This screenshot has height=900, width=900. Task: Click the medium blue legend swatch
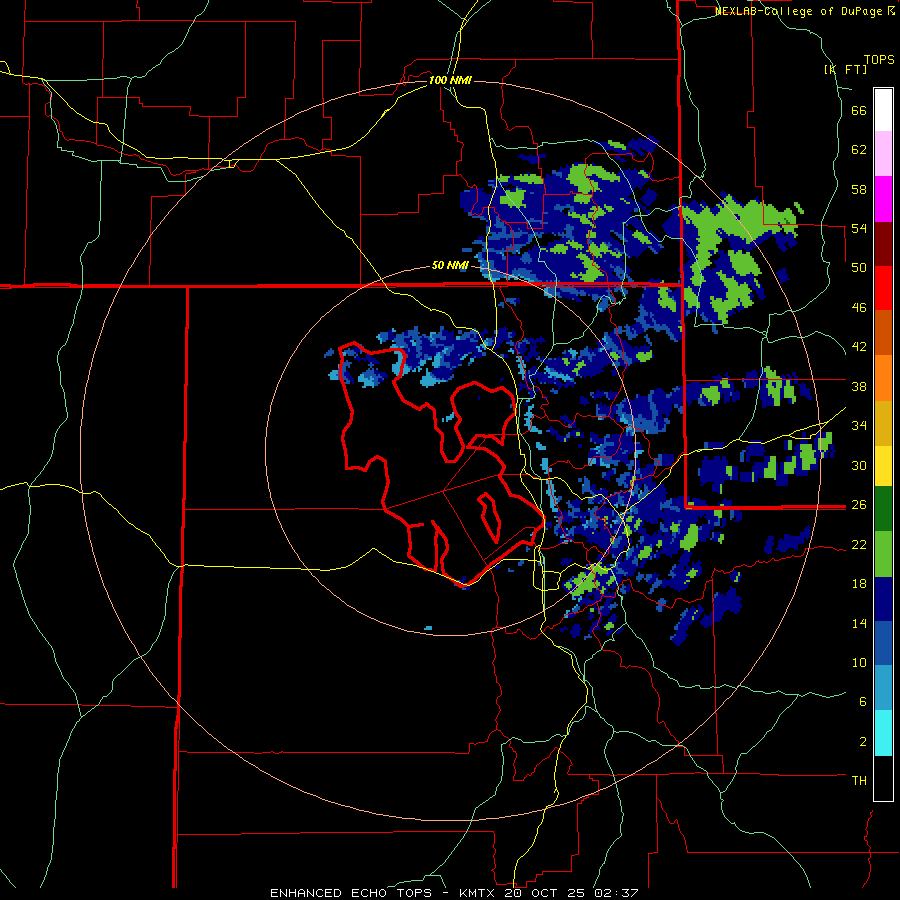coord(883,644)
